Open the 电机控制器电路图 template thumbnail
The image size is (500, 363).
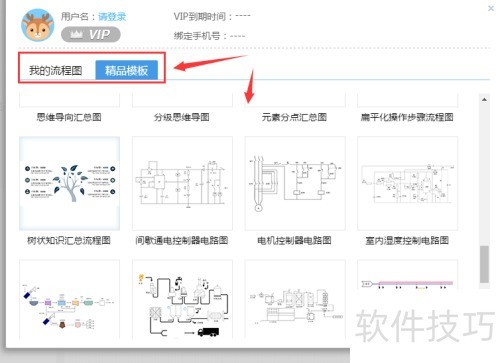(295, 183)
